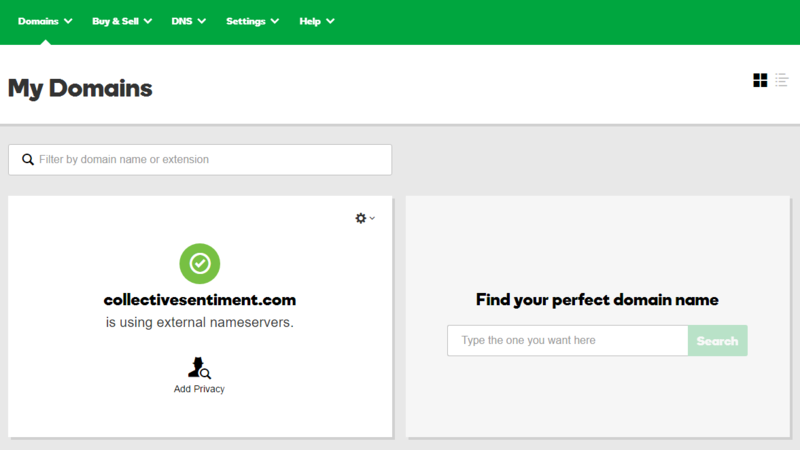
Task: Click 'Find your perfect domain name' heading
Action: click(x=597, y=300)
